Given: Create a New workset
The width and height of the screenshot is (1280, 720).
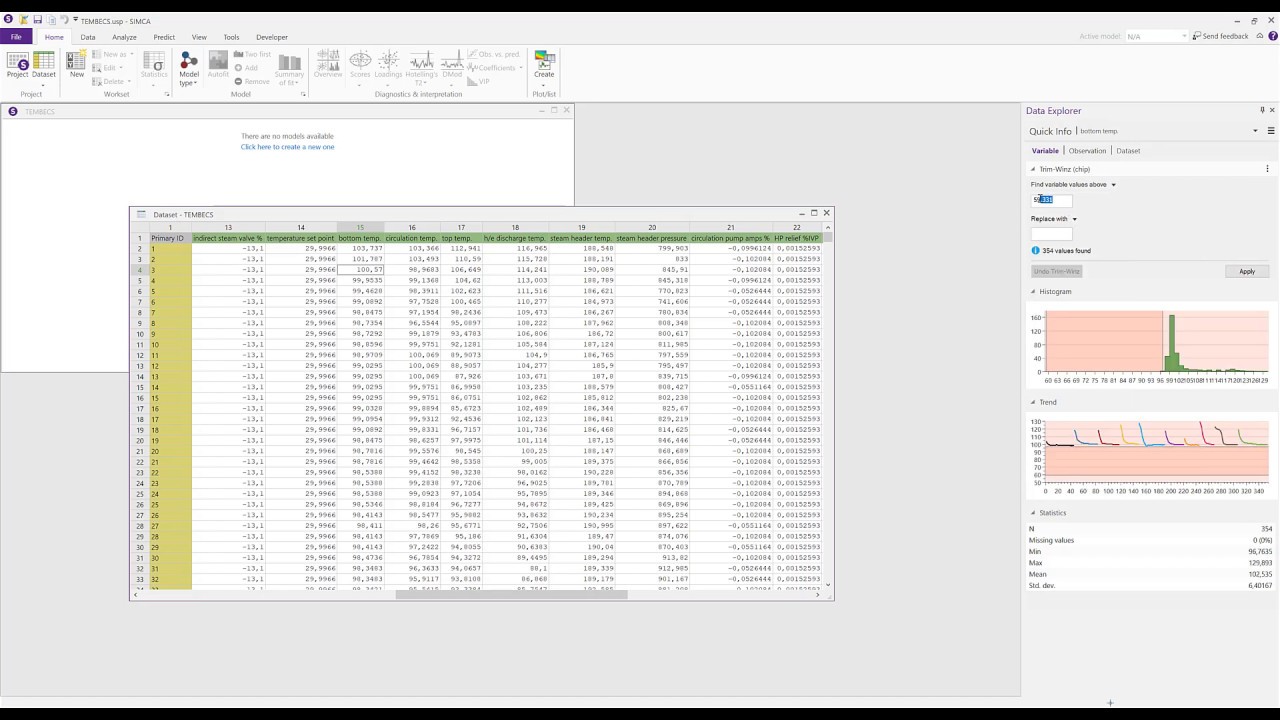Looking at the screenshot, I should point(77,66).
